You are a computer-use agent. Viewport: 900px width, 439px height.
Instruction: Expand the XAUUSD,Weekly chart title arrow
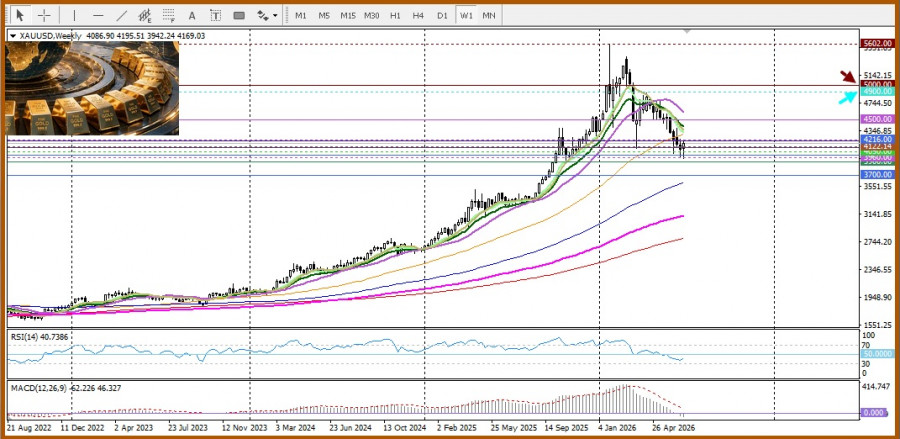13,36
